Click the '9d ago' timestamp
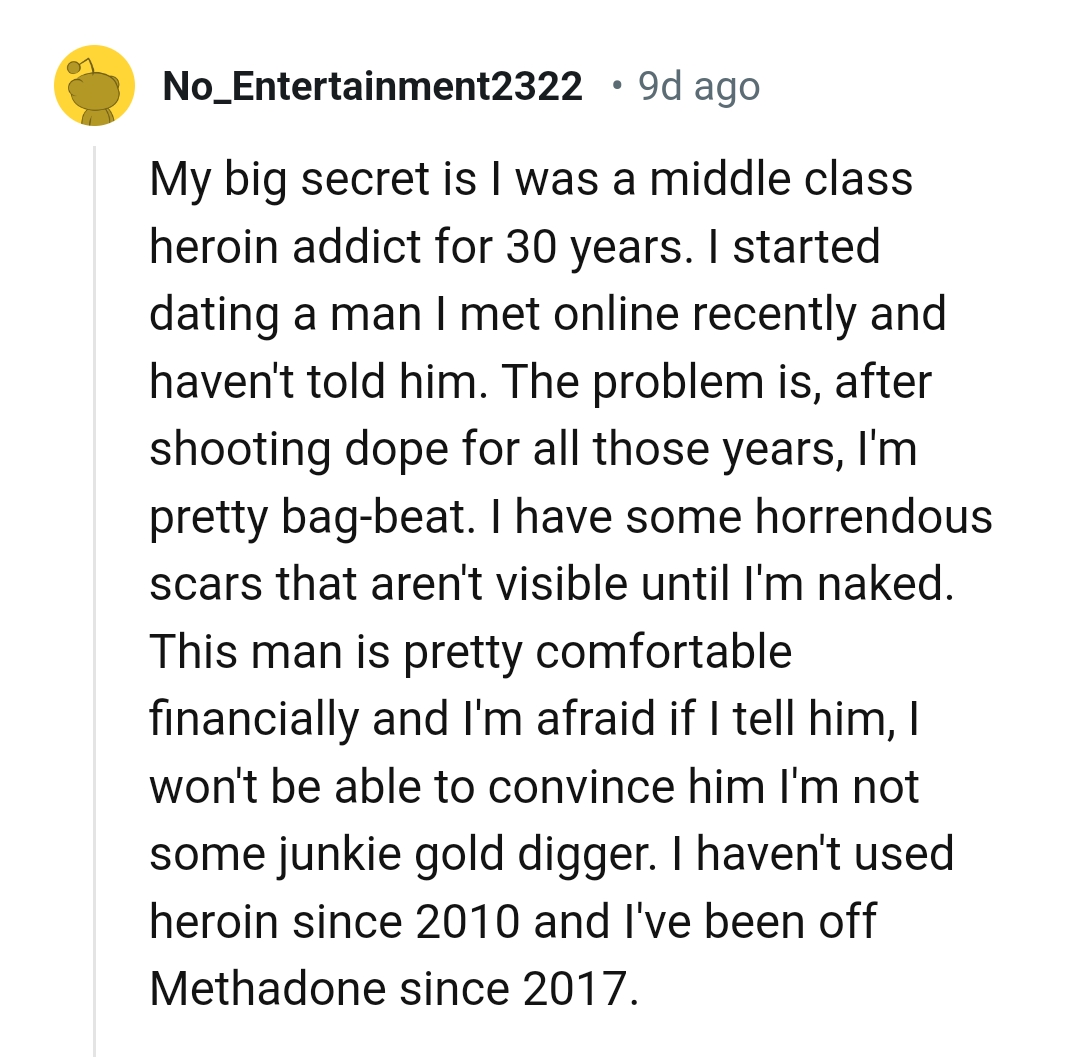The image size is (1080, 1057). click(698, 88)
